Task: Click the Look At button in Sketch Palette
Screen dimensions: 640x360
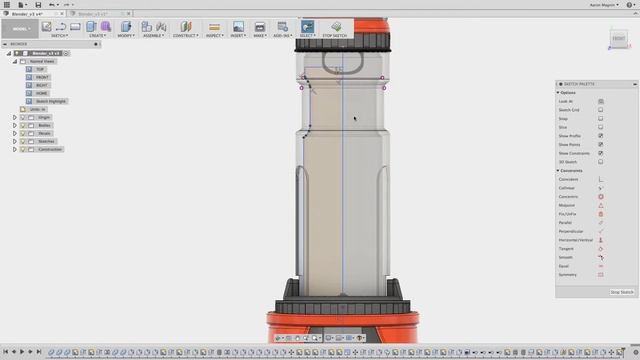Action: pos(600,101)
